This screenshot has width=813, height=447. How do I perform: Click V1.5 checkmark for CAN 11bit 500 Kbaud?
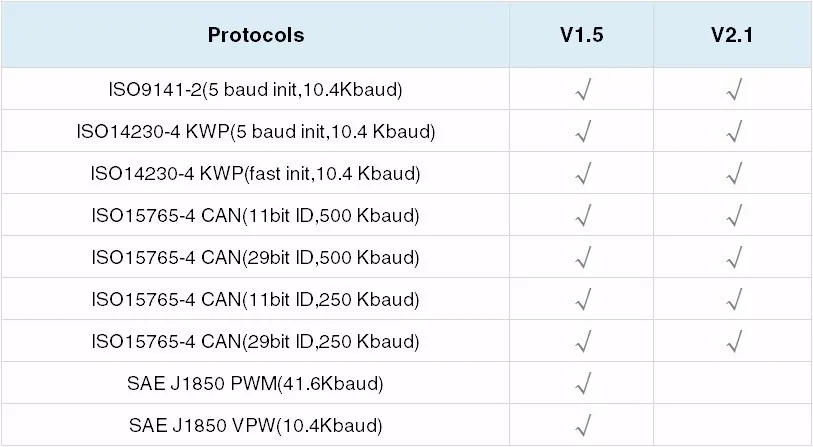point(583,215)
